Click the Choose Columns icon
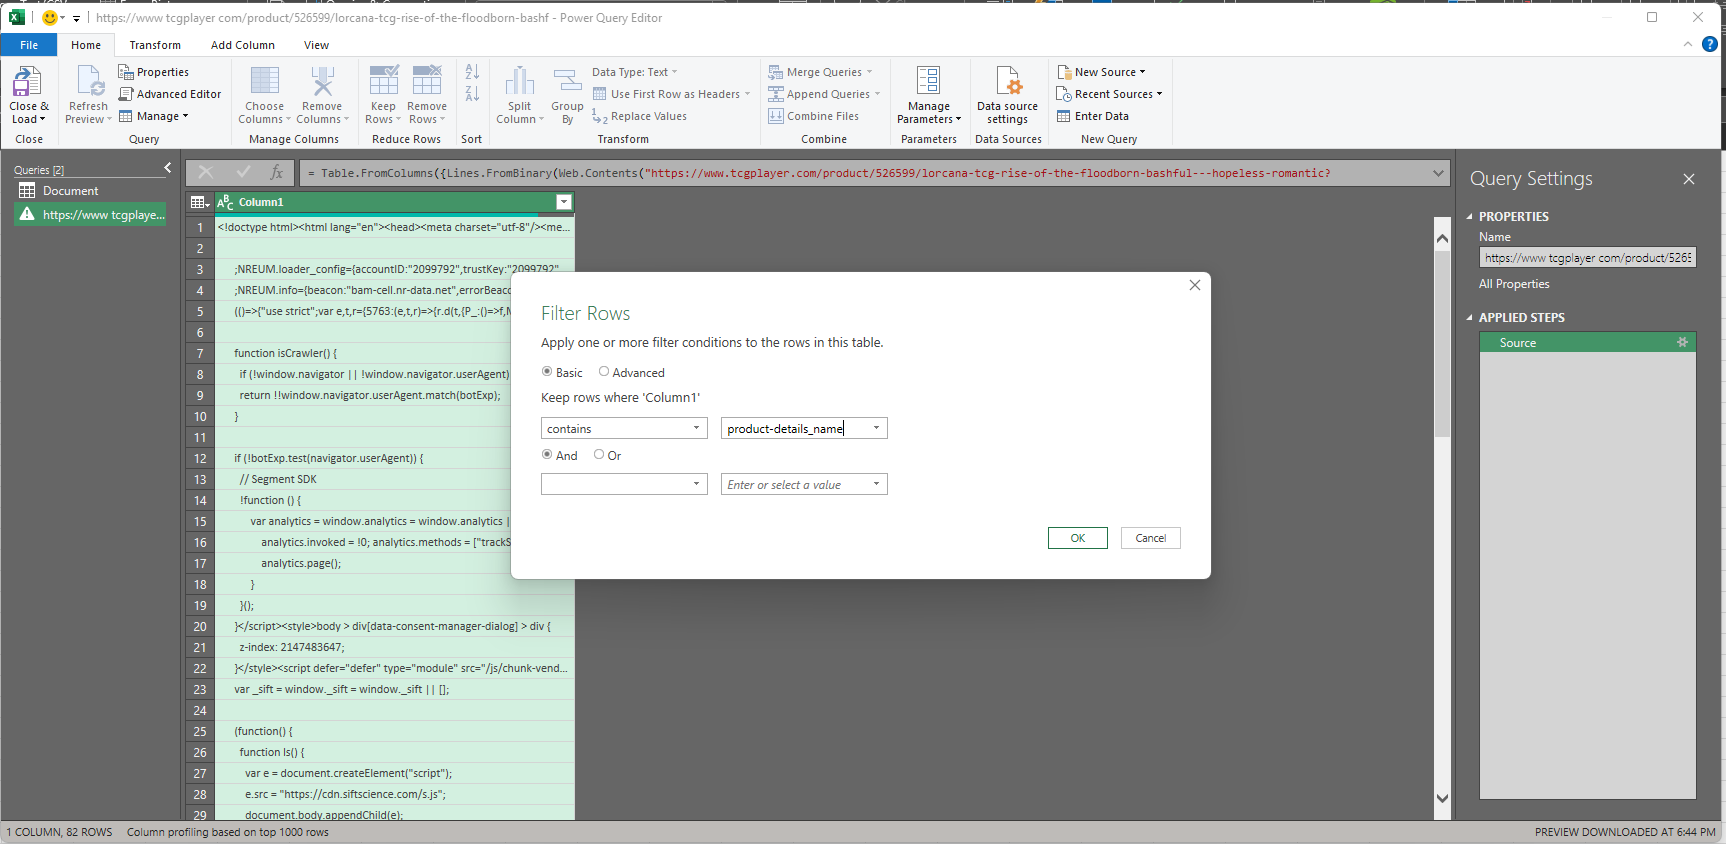 pos(265,82)
